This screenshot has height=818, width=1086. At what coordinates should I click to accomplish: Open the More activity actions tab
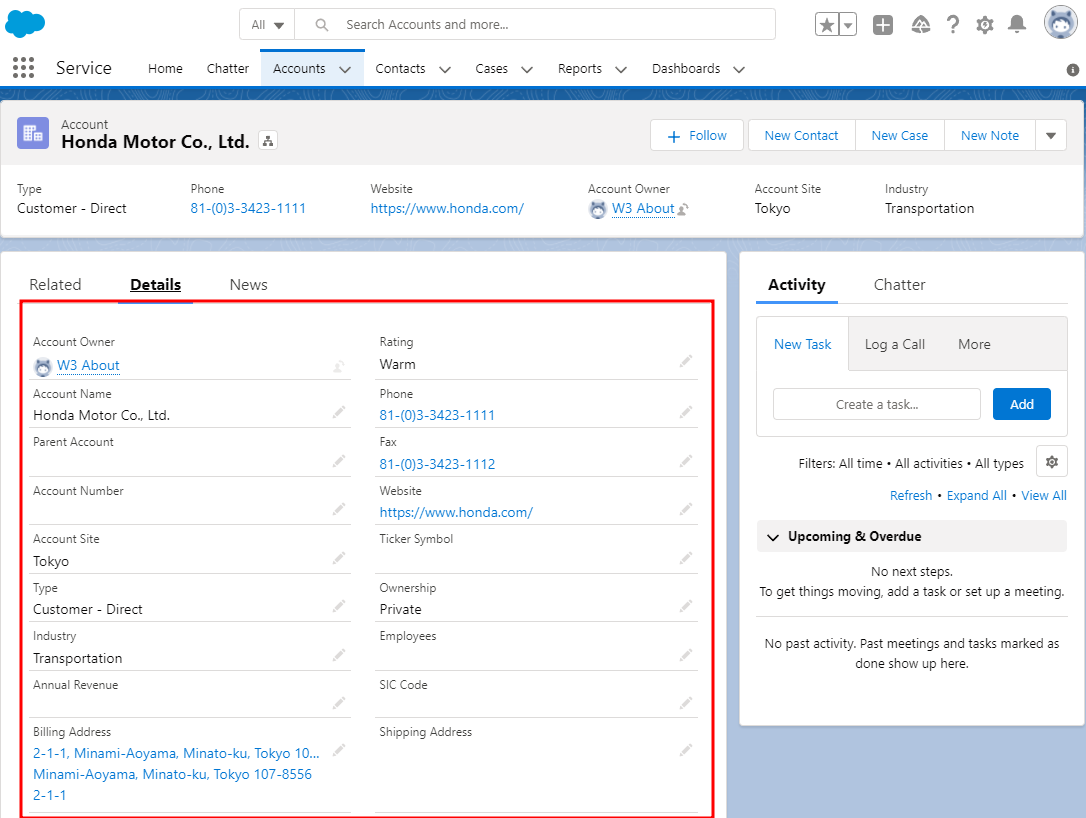[x=974, y=344]
